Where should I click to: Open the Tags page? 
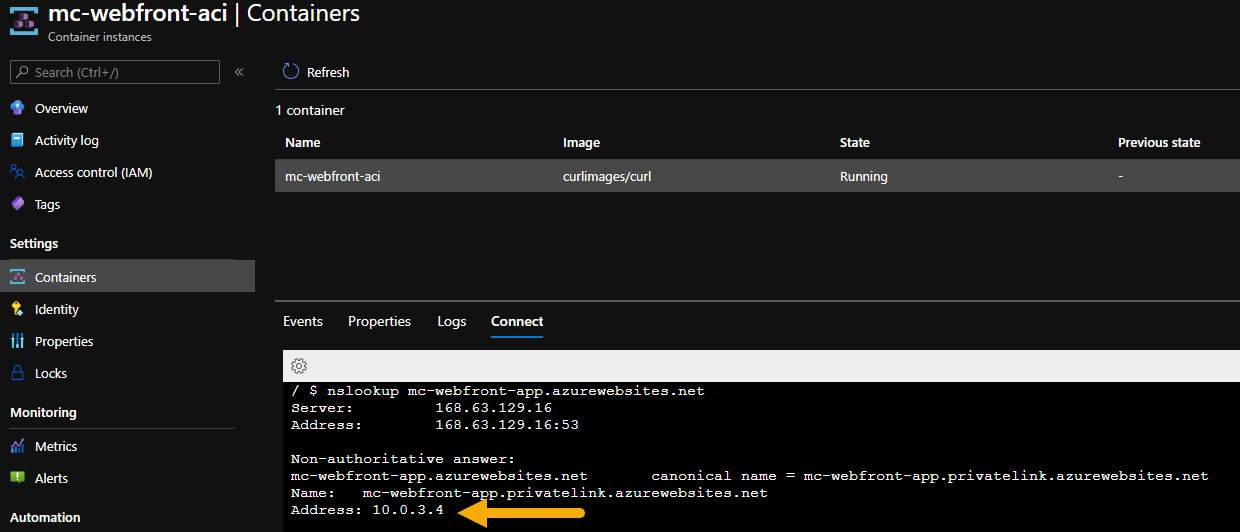point(47,204)
